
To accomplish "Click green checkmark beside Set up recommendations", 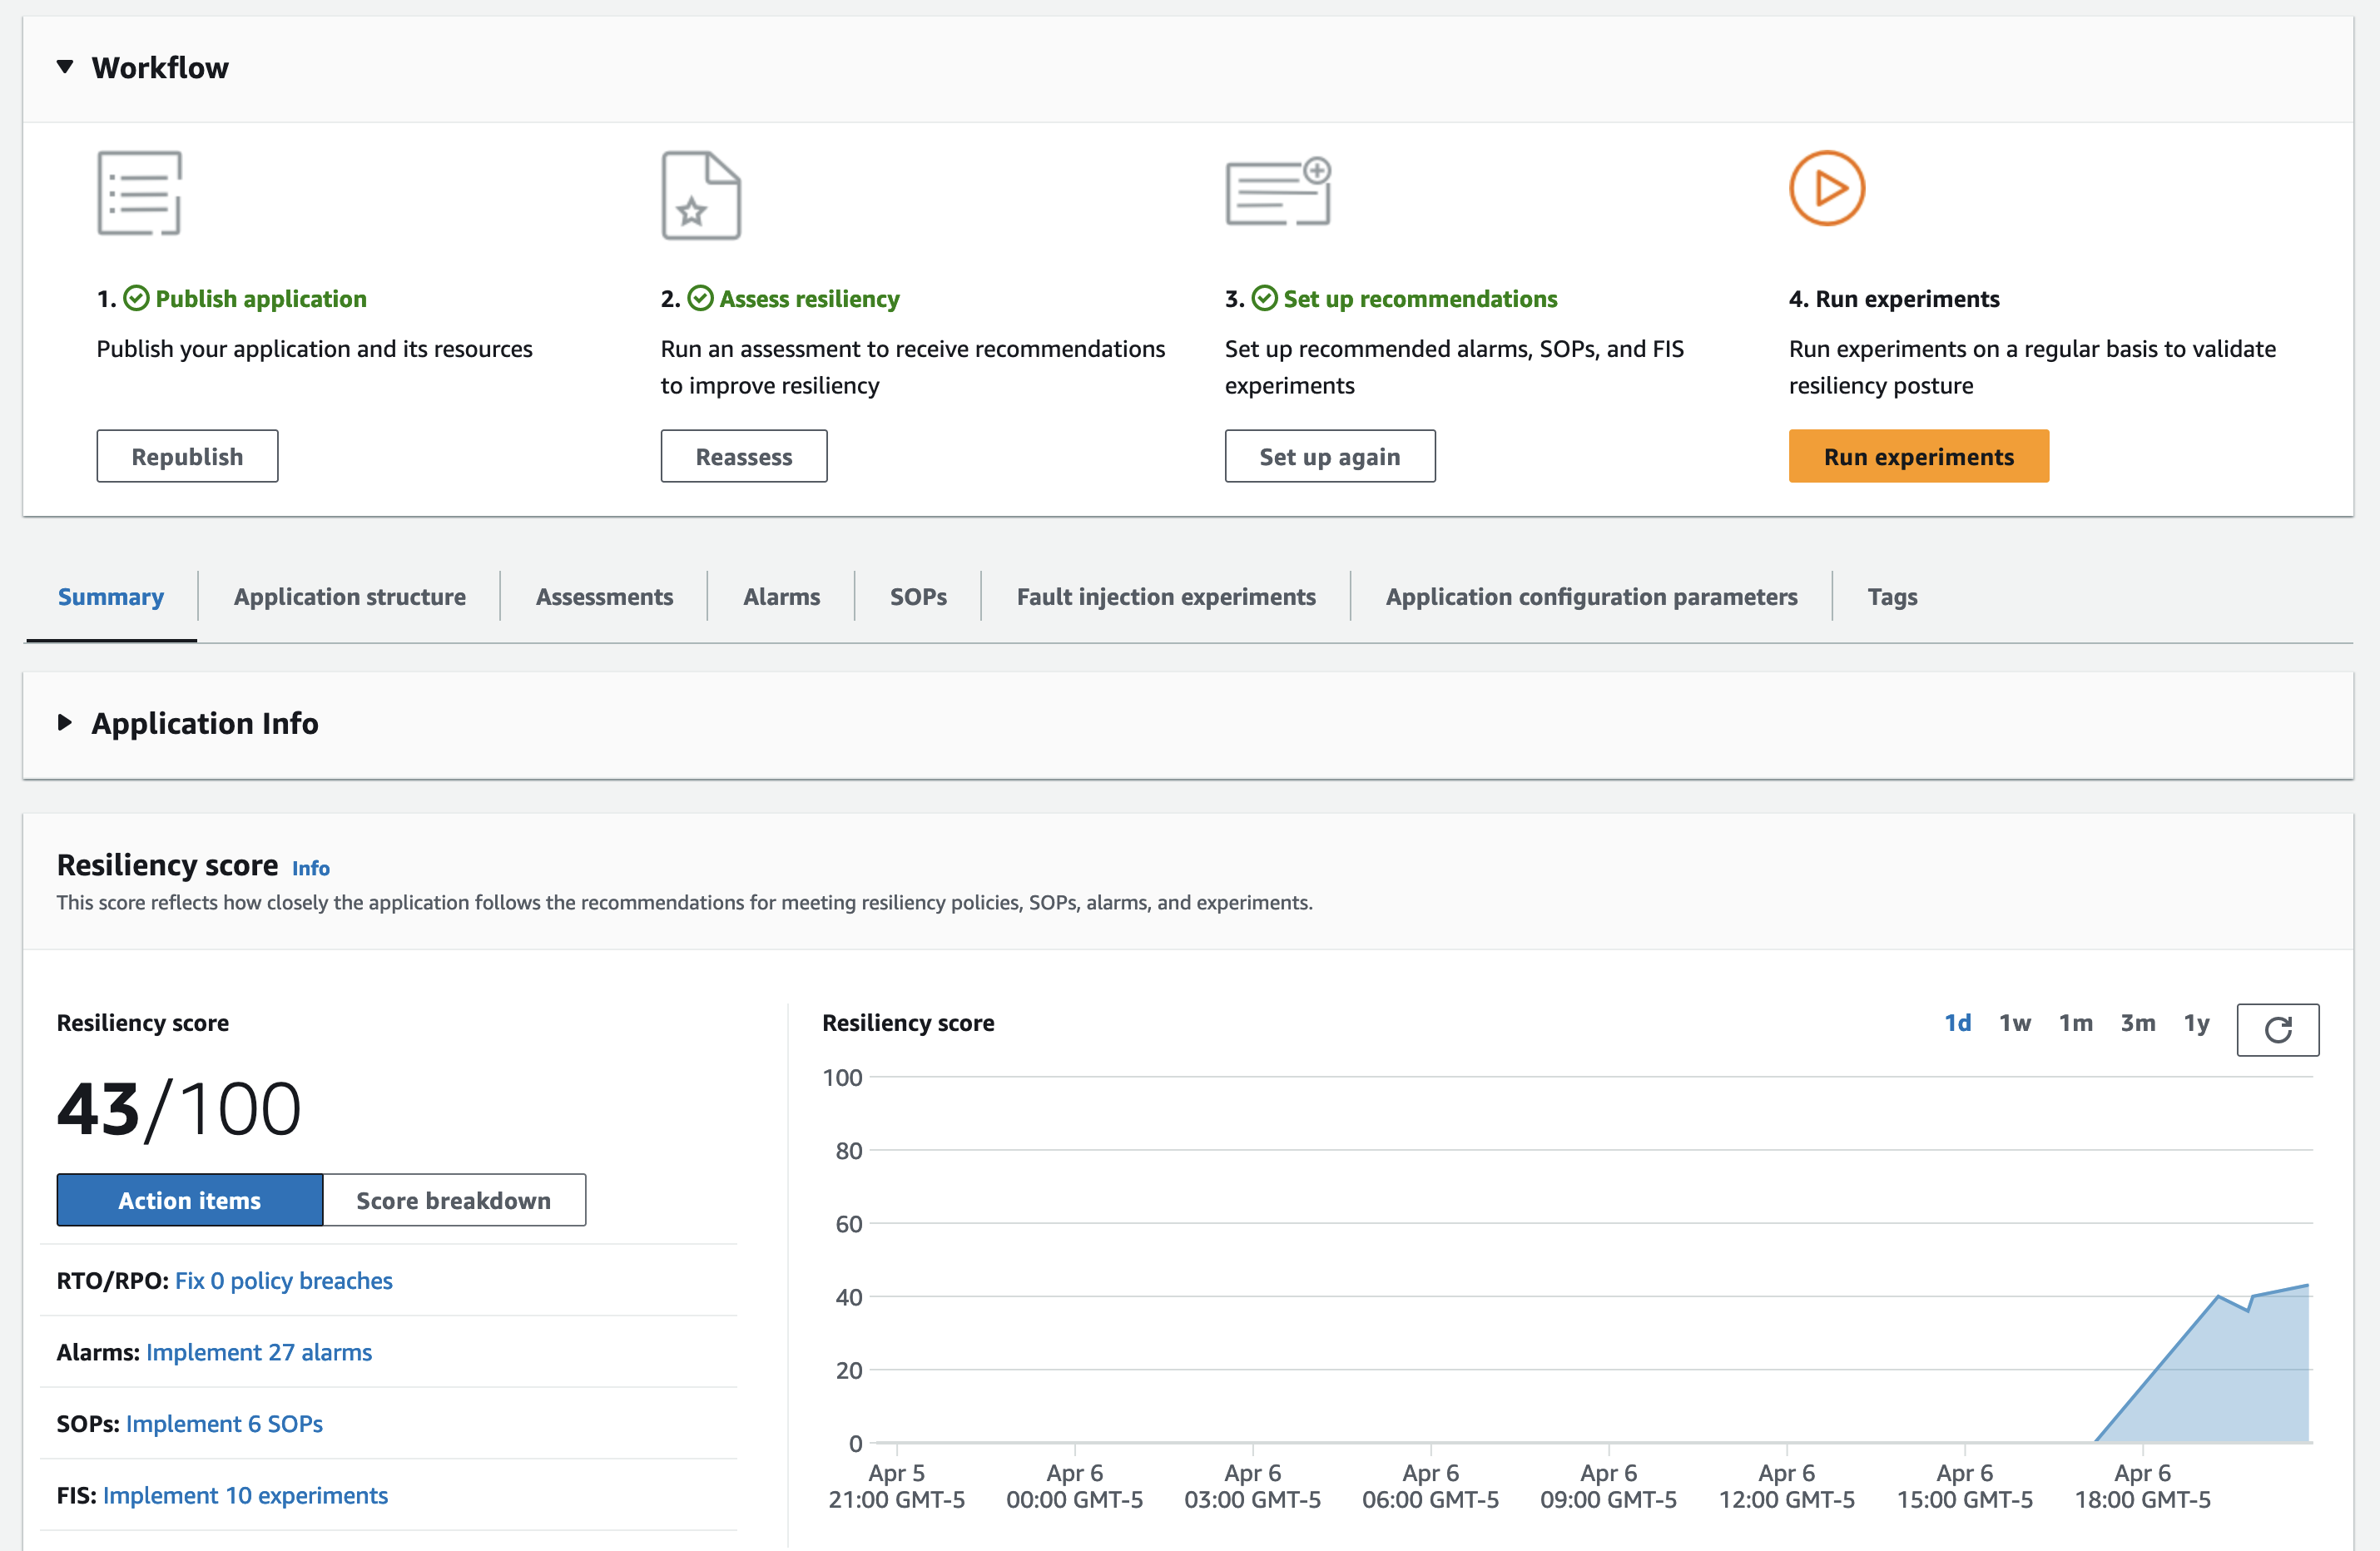I will tap(1265, 299).
